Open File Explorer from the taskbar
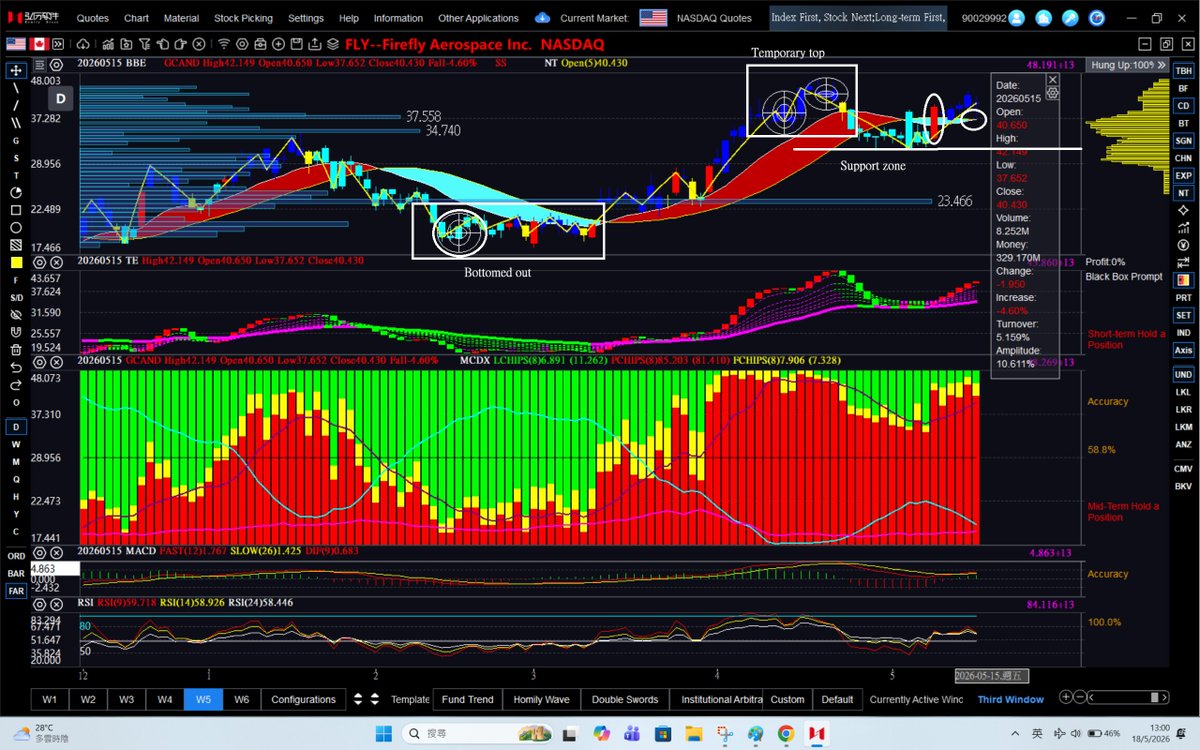Image resolution: width=1200 pixels, height=750 pixels. (693, 734)
